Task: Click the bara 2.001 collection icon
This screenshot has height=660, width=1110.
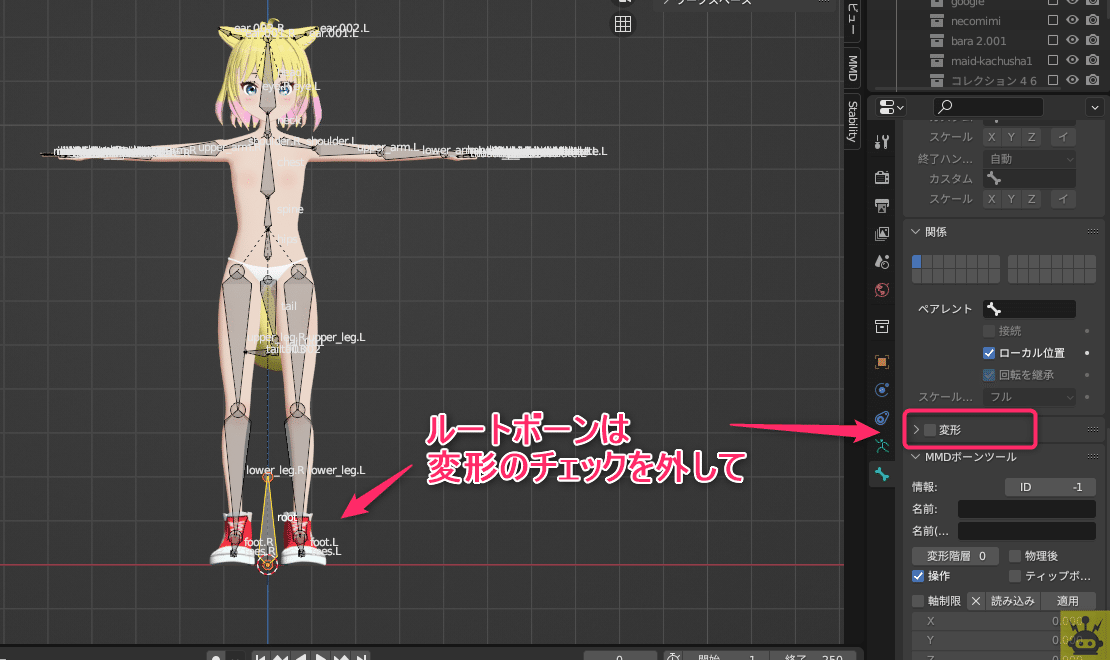Action: [937, 40]
